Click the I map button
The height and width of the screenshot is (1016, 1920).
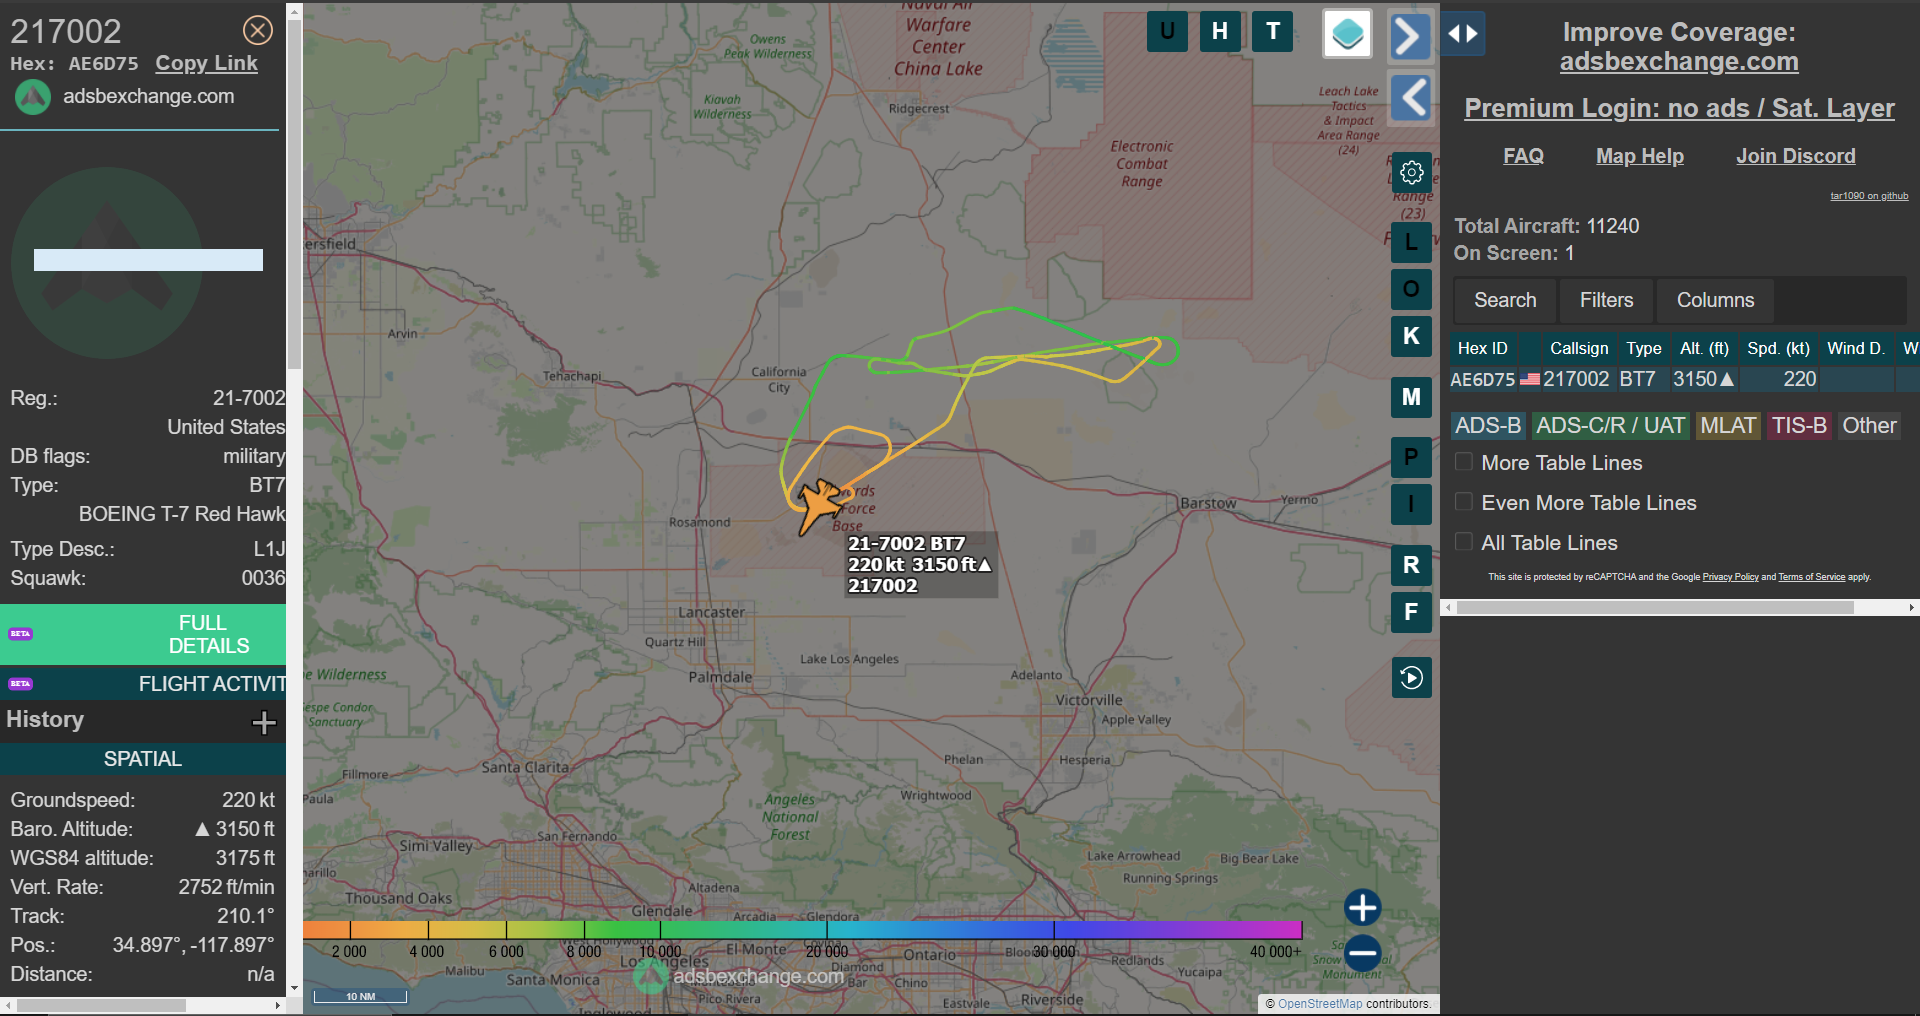(x=1411, y=504)
